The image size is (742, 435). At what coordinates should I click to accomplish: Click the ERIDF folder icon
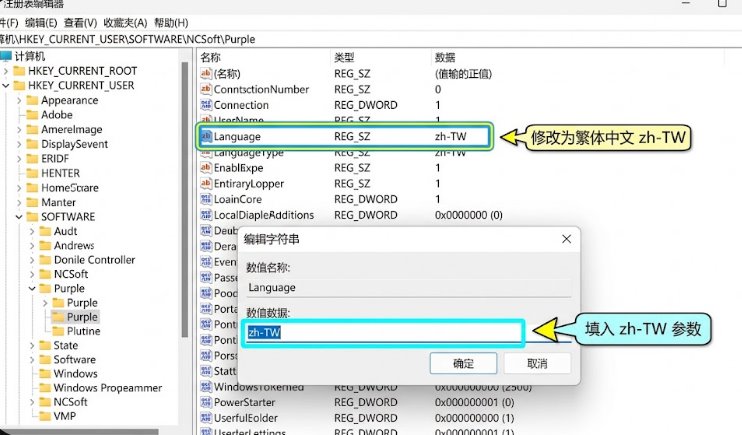click(x=32, y=159)
